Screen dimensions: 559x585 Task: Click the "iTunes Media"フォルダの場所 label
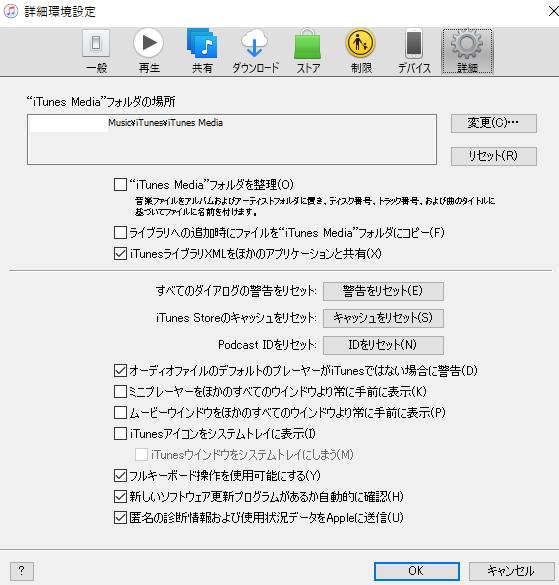100,101
